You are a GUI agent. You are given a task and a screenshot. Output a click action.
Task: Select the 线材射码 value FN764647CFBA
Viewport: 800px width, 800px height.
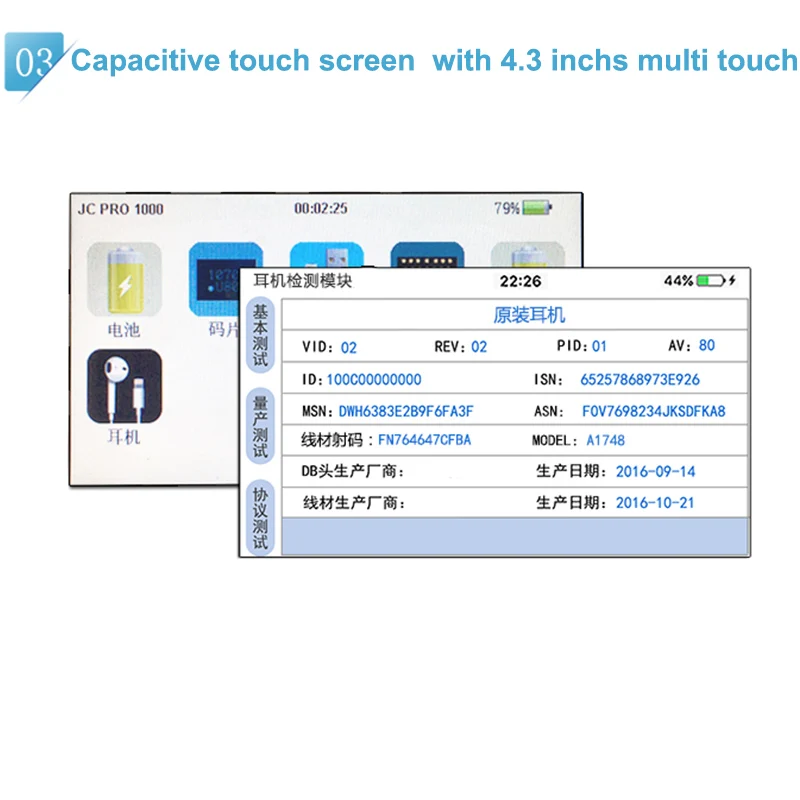click(424, 440)
